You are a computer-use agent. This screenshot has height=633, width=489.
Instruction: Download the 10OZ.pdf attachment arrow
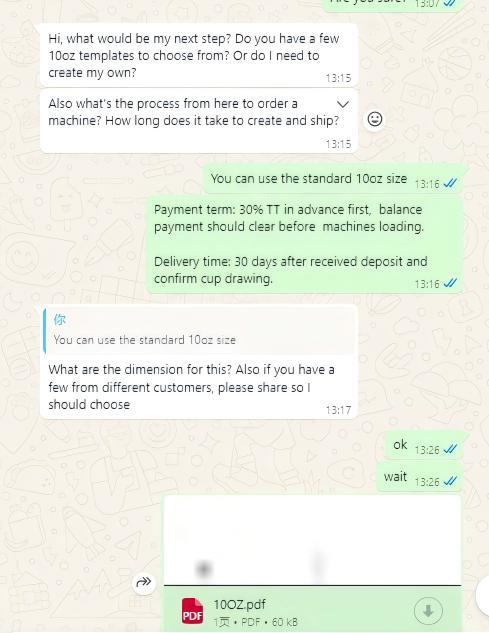coord(428,611)
